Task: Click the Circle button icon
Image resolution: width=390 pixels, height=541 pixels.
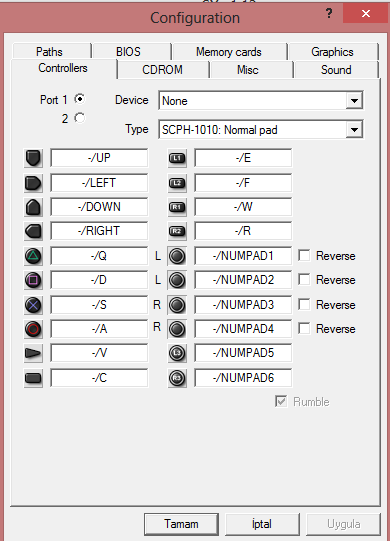Action: [33, 329]
